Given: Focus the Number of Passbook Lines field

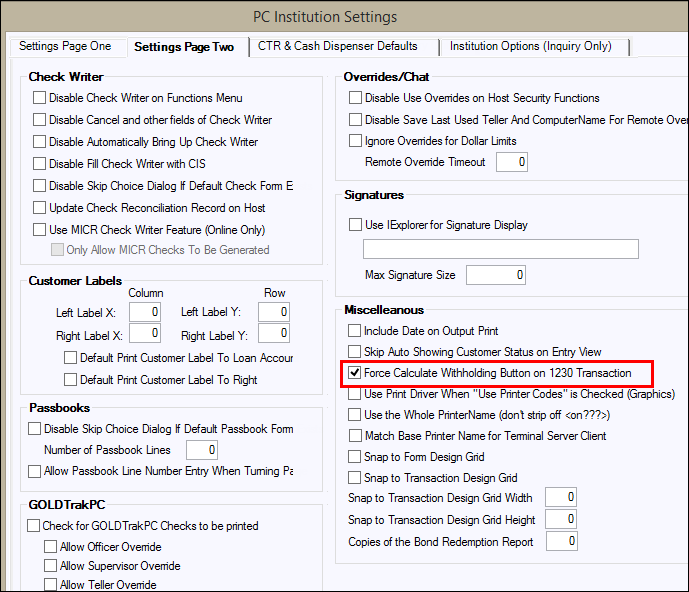Looking at the screenshot, I should click(202, 450).
